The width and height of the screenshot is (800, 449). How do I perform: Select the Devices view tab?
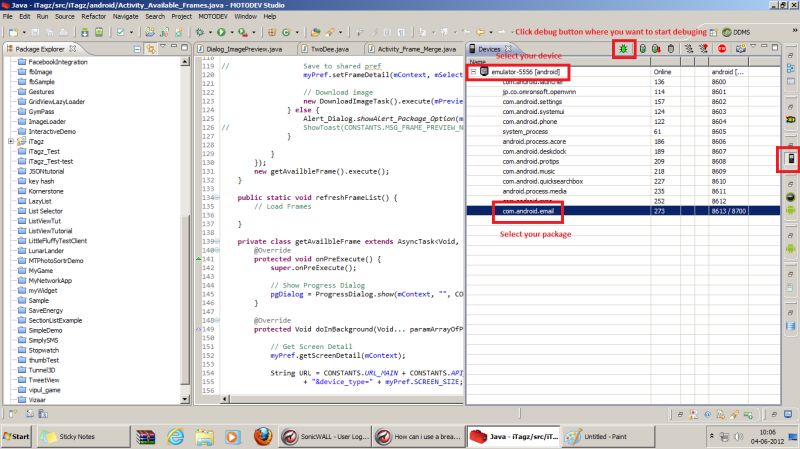(x=489, y=49)
